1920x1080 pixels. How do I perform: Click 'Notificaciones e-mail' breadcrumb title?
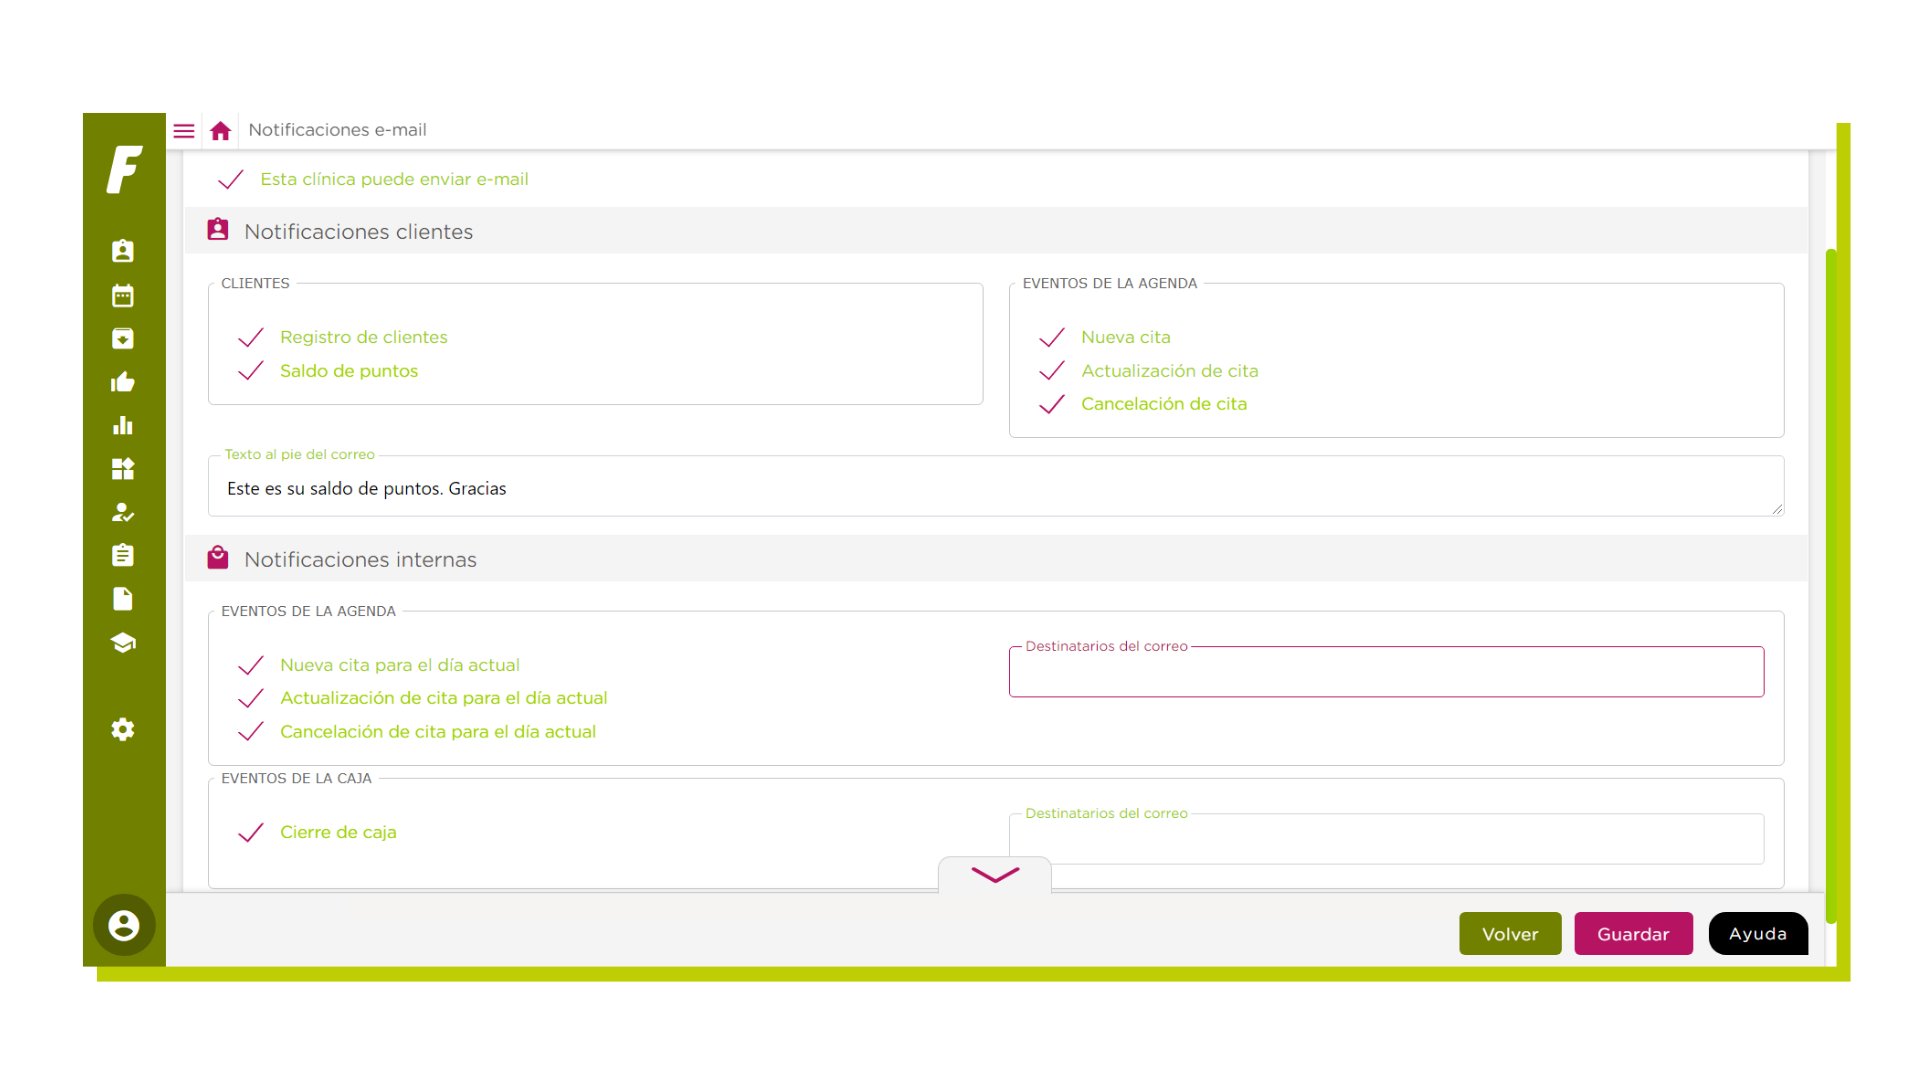pyautogui.click(x=337, y=130)
